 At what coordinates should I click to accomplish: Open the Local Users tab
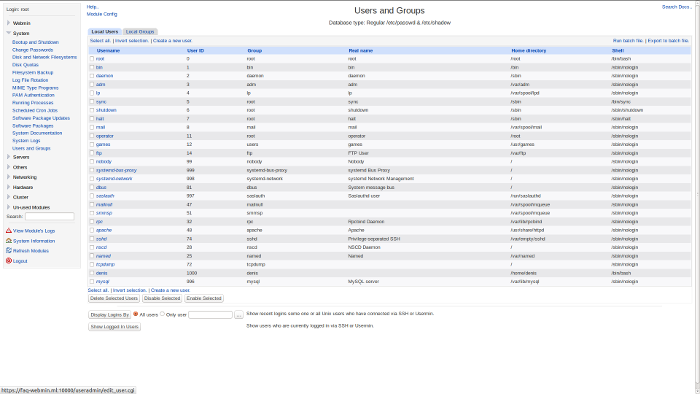[105, 32]
